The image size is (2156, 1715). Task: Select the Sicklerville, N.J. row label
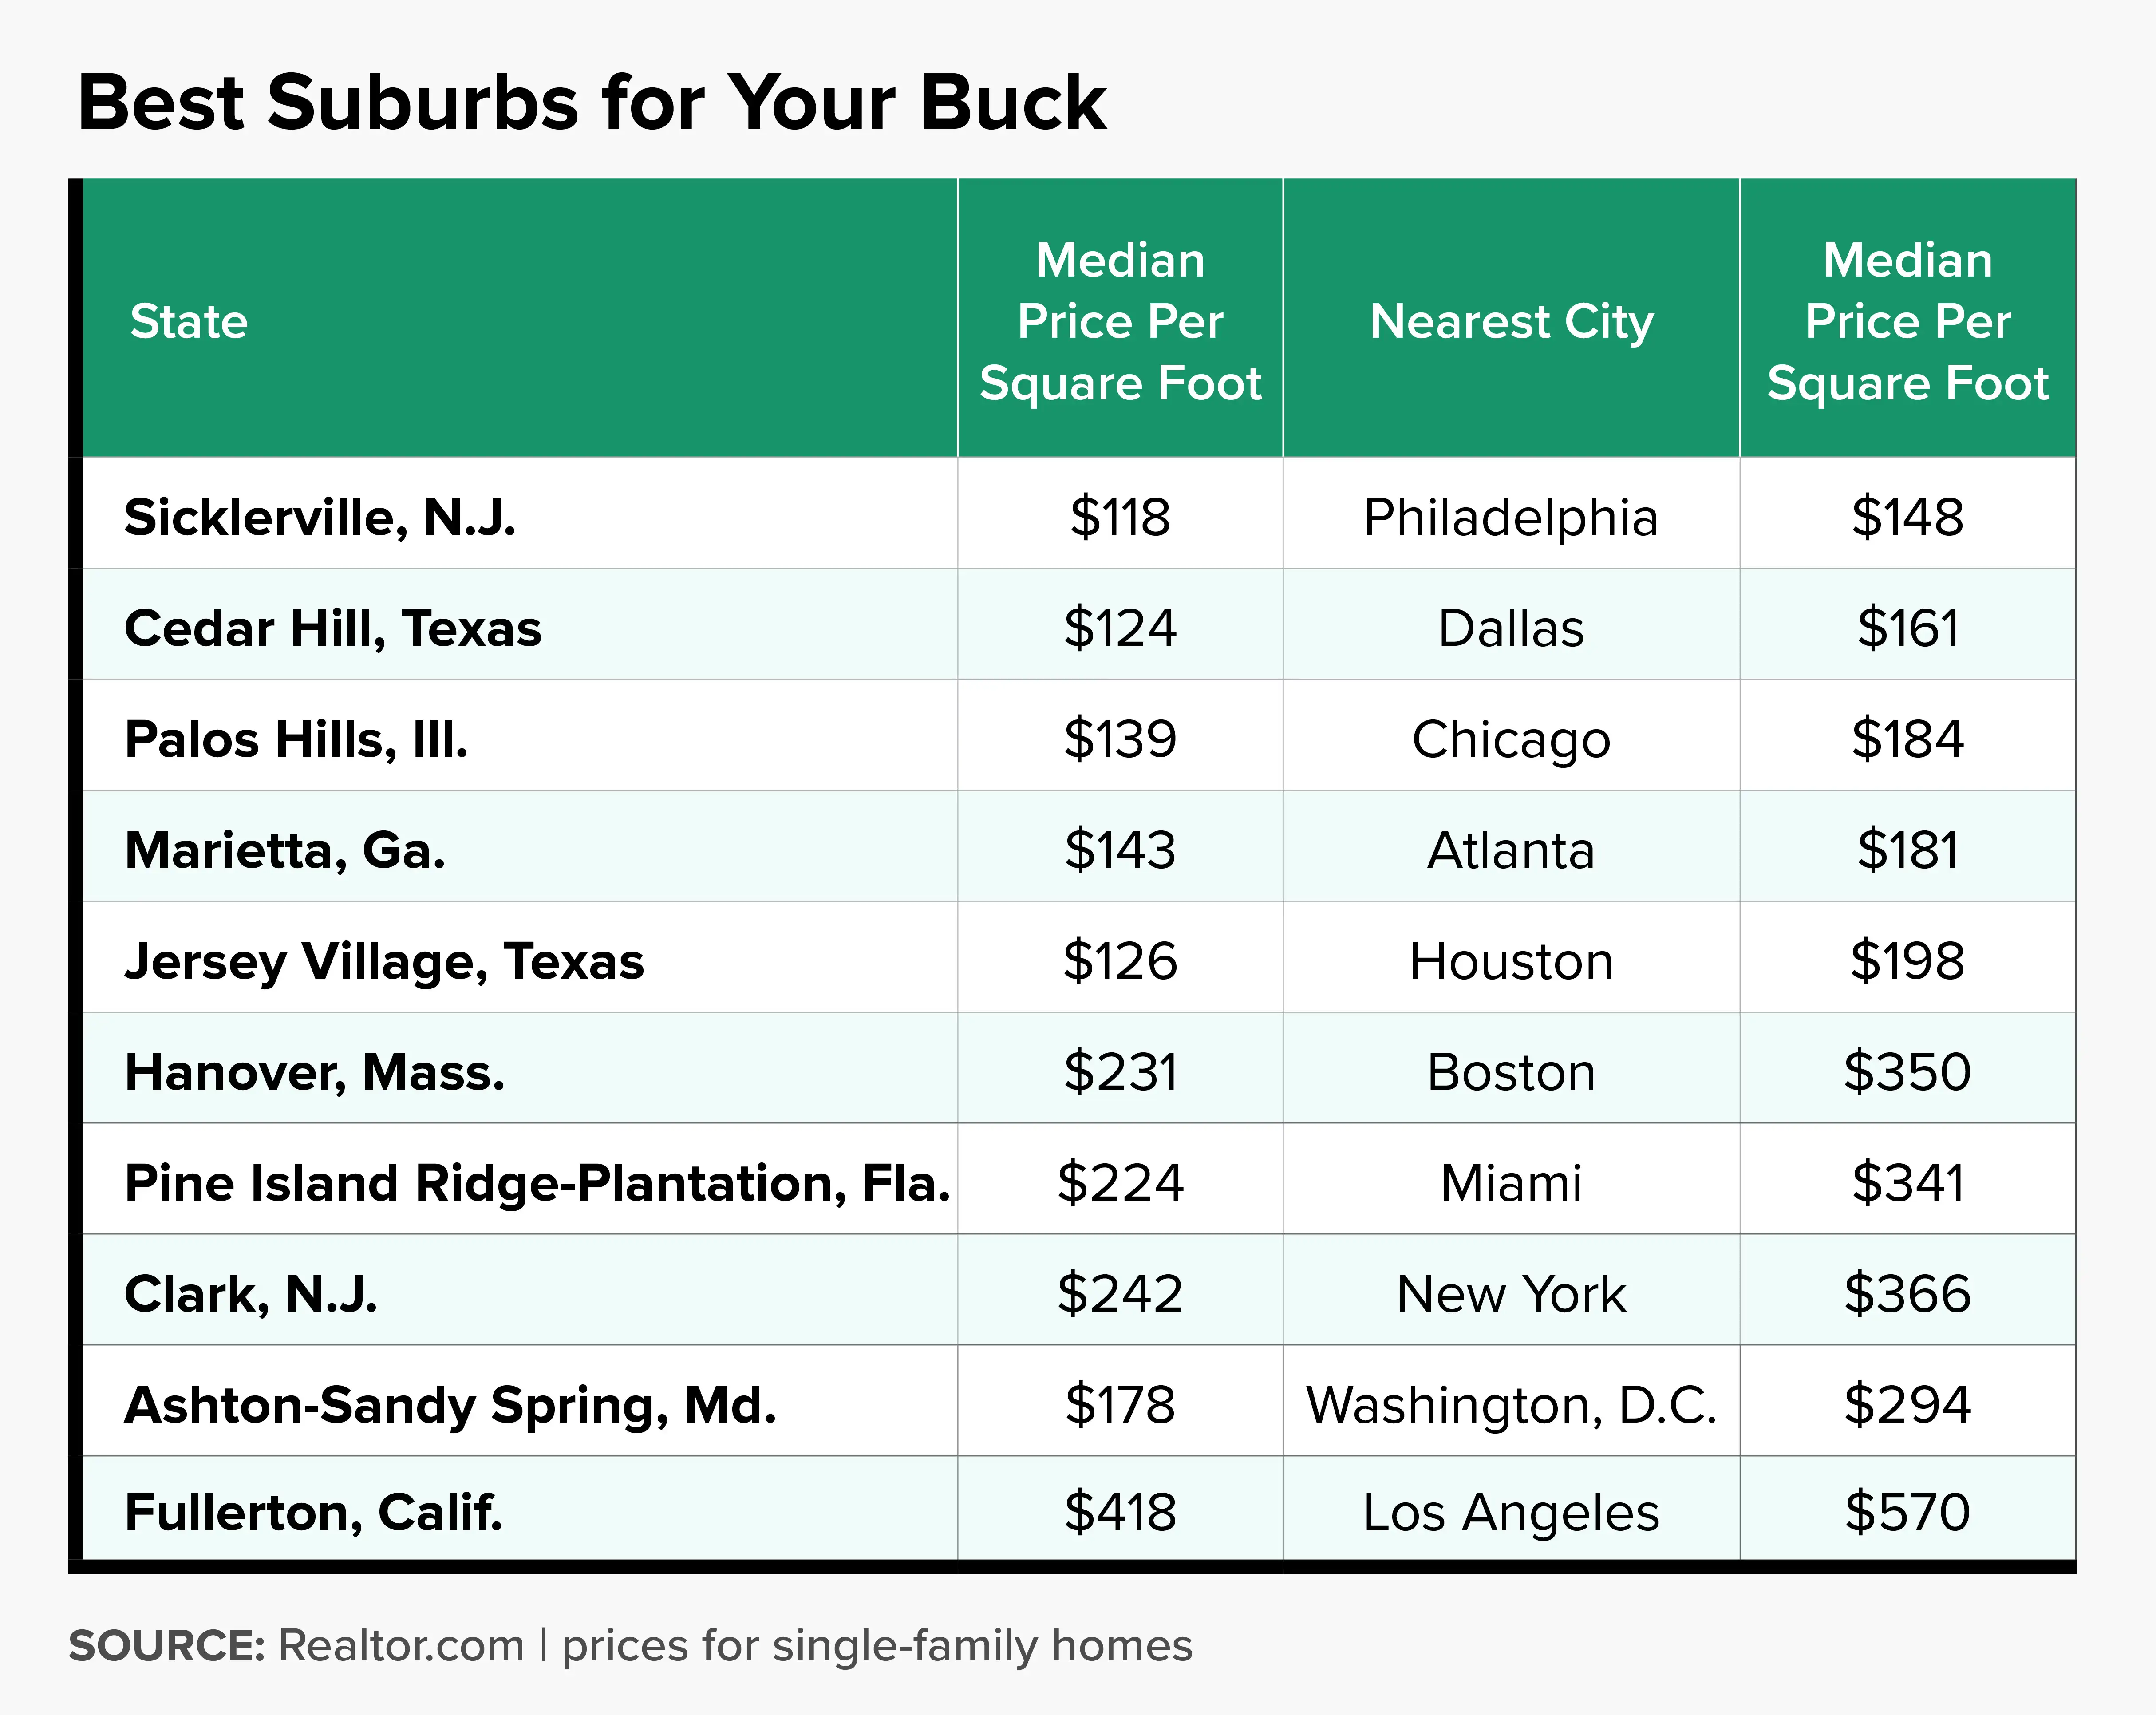click(x=320, y=518)
